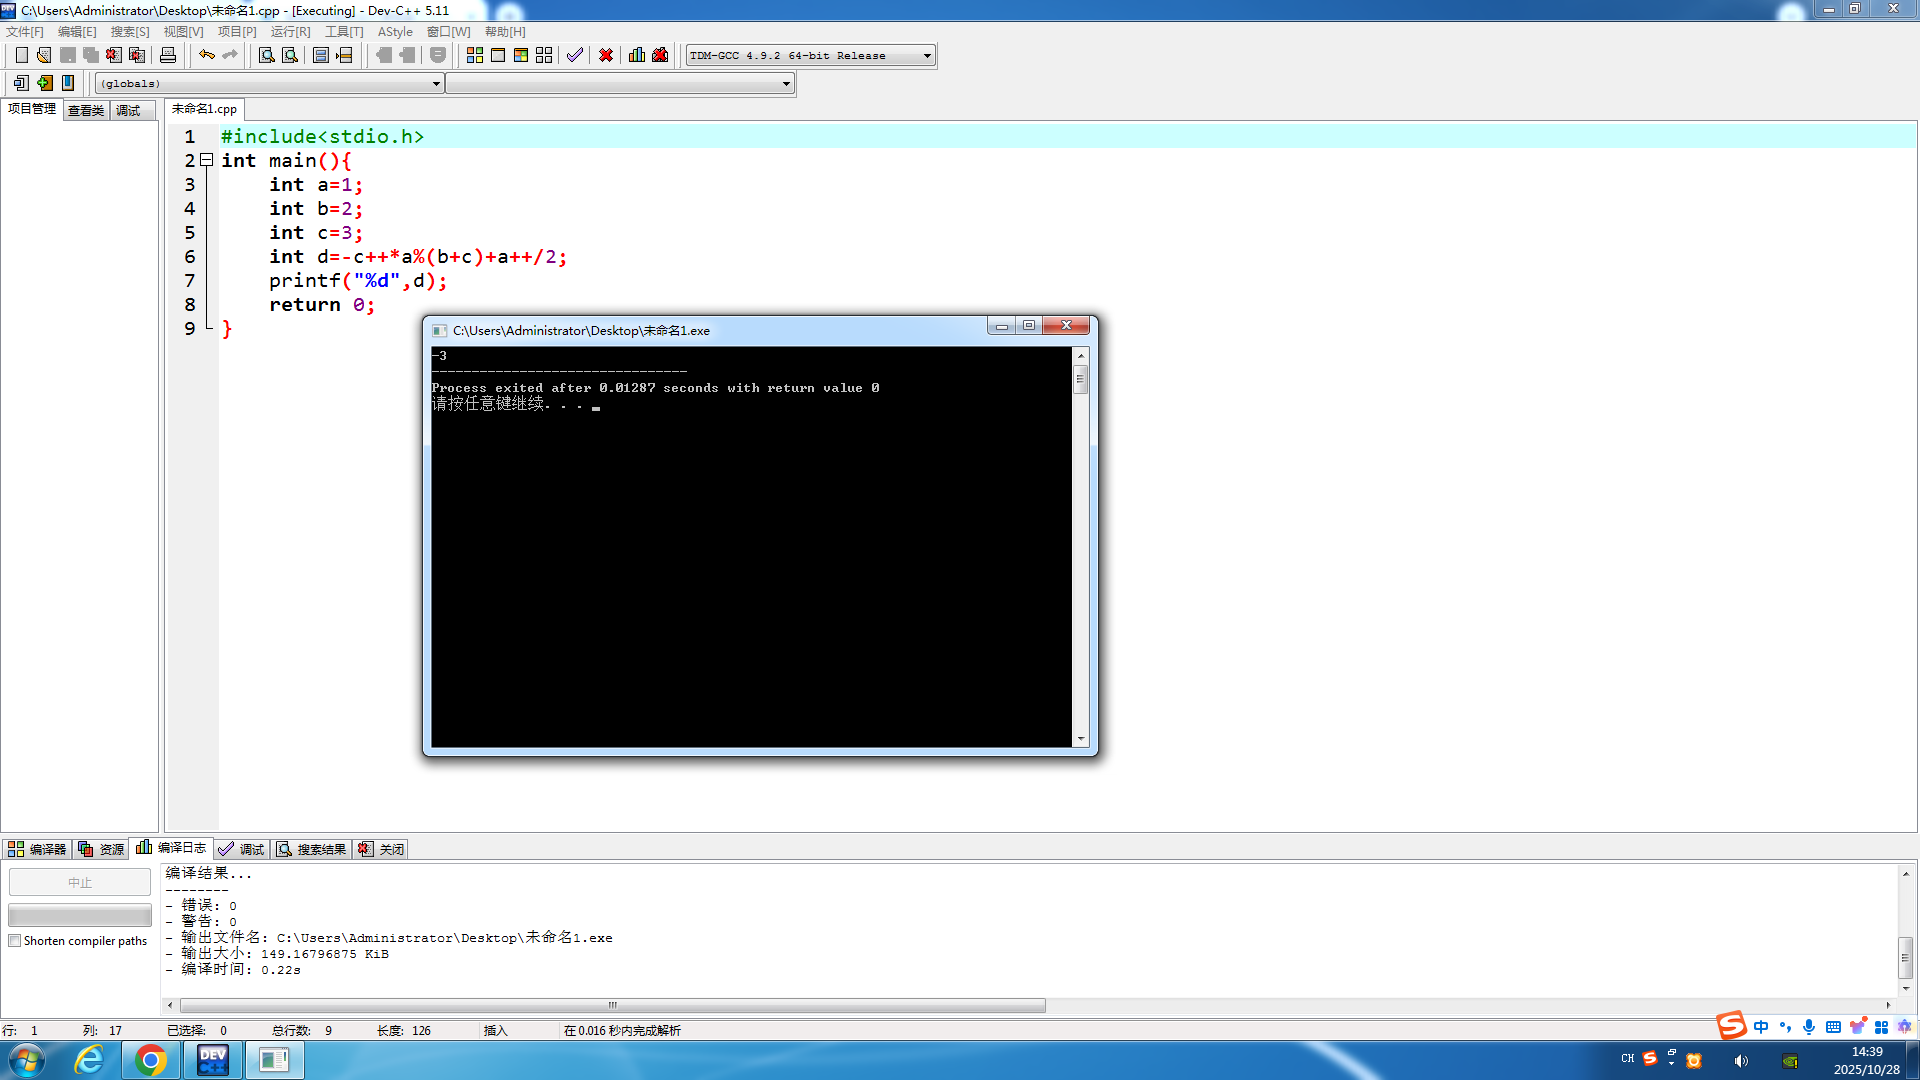Screen dimensions: 1920x1080
Task: Click the profile analysis bar chart icon
Action: point(637,55)
